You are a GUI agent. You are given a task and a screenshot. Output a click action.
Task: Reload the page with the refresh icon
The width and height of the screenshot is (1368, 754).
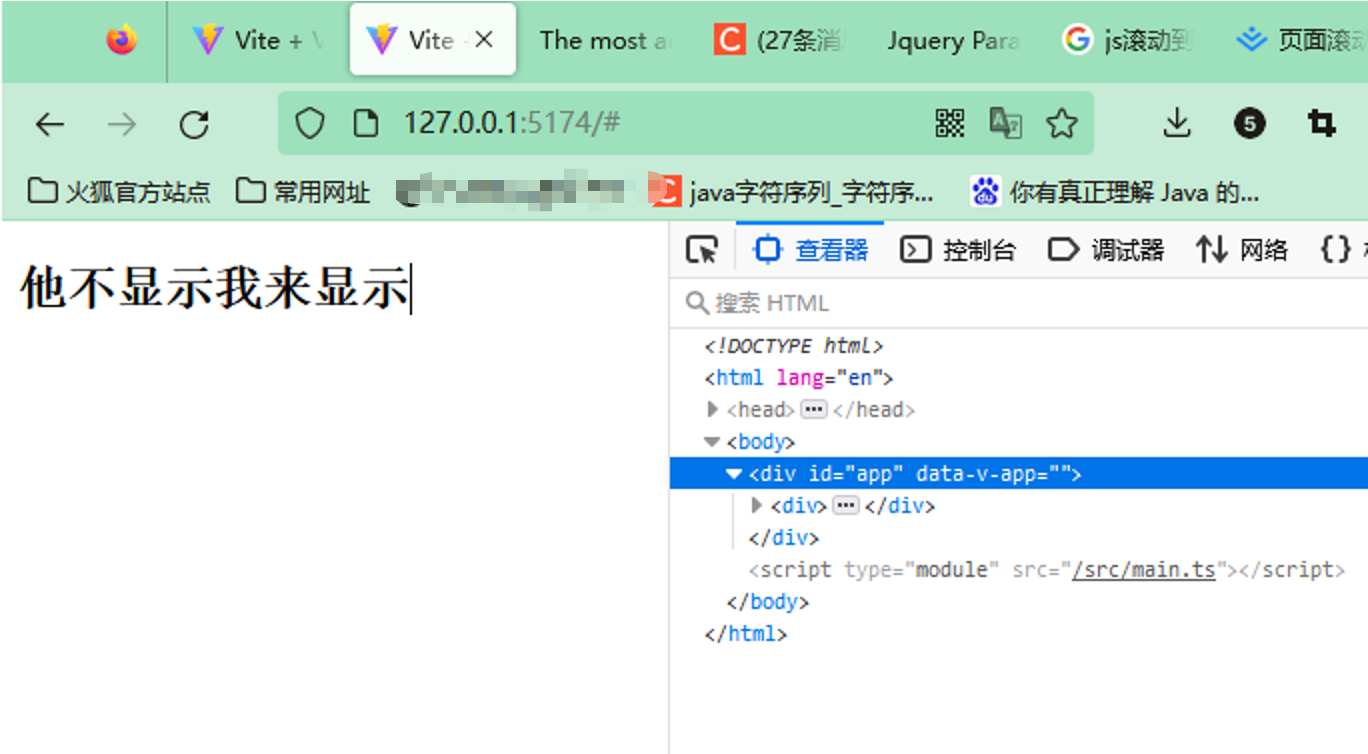coord(194,124)
